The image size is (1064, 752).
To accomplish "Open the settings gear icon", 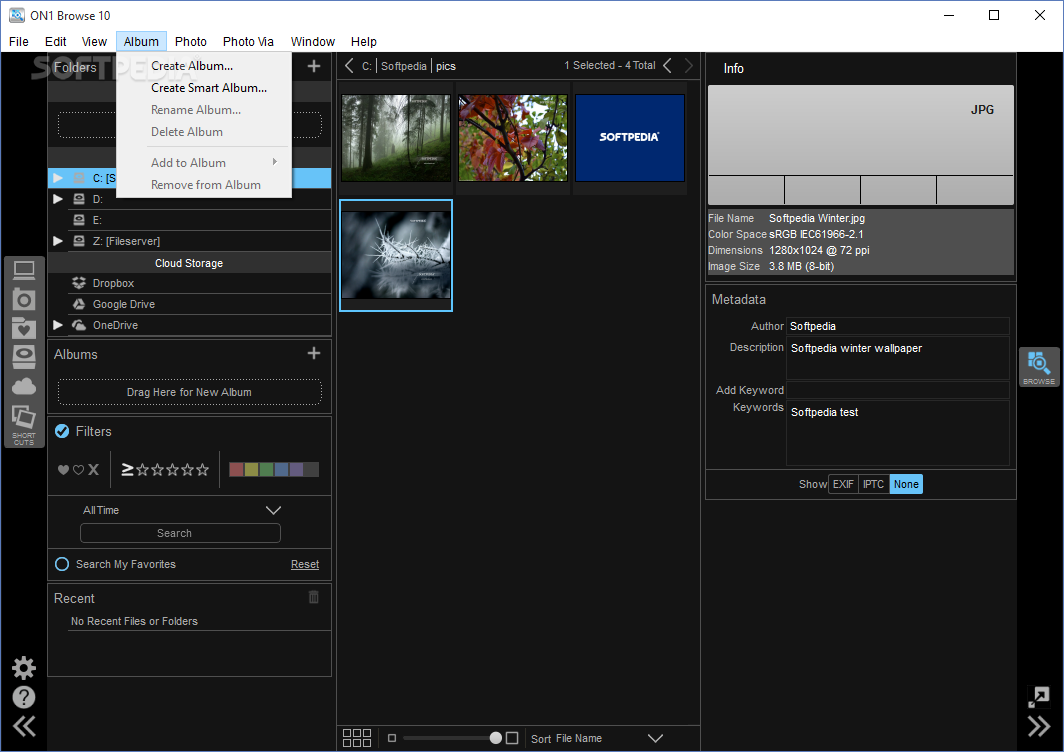I will (x=24, y=668).
